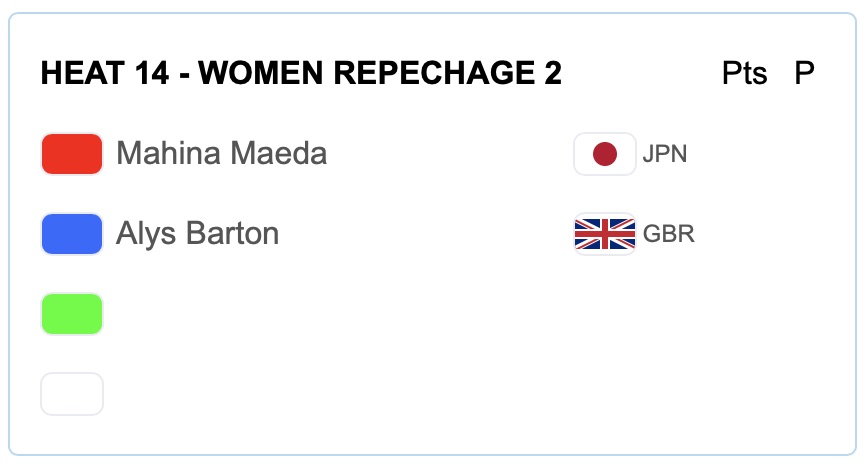Click the United Kingdom flag icon
The image size is (866, 464).
[x=605, y=234]
